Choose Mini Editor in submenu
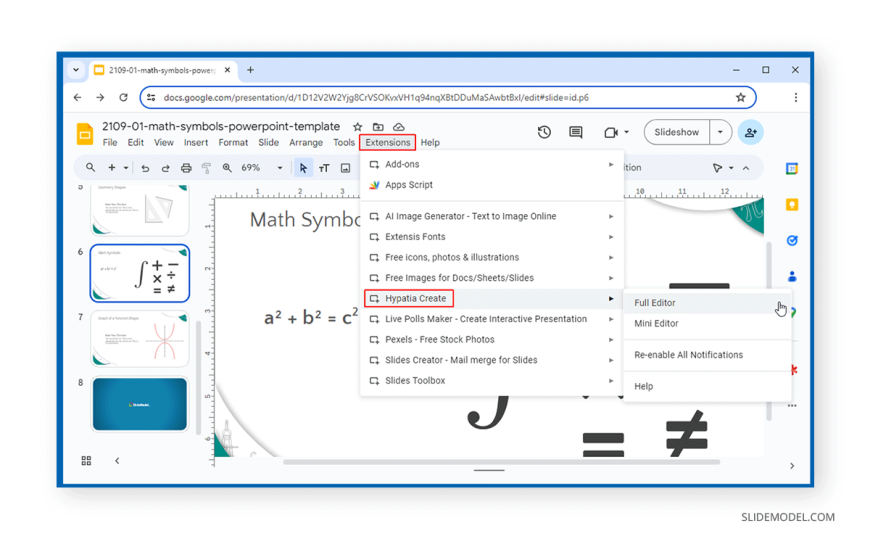 (707, 324)
